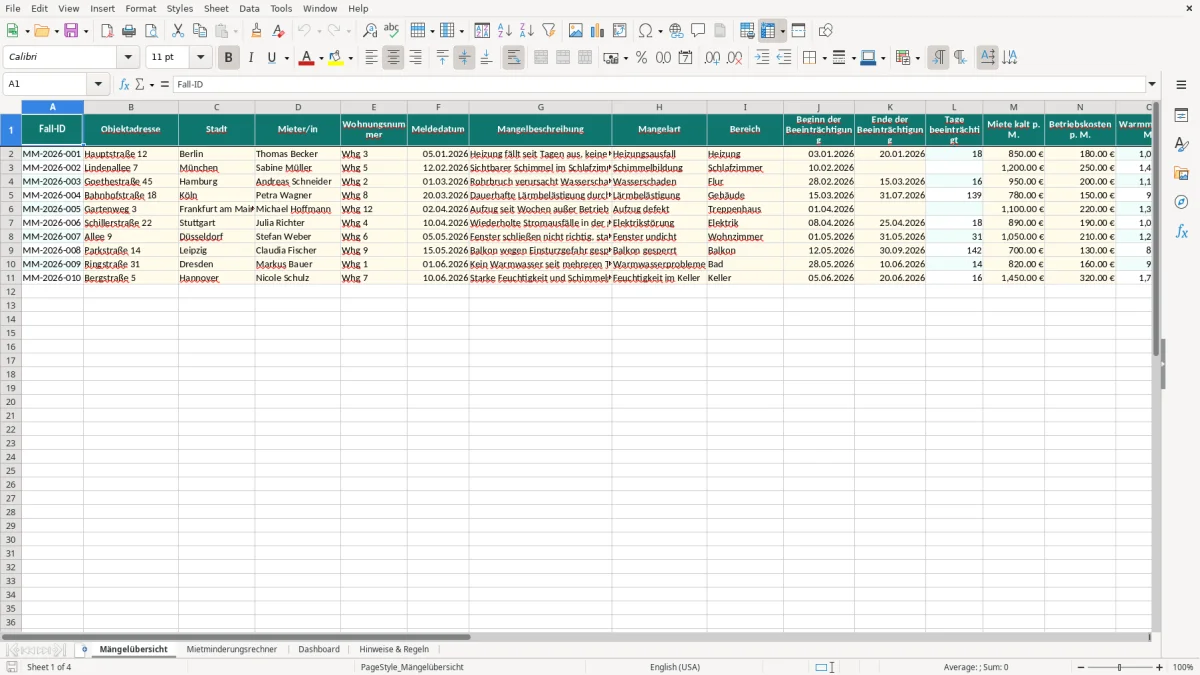Expand the formula bar

click(x=1152, y=85)
